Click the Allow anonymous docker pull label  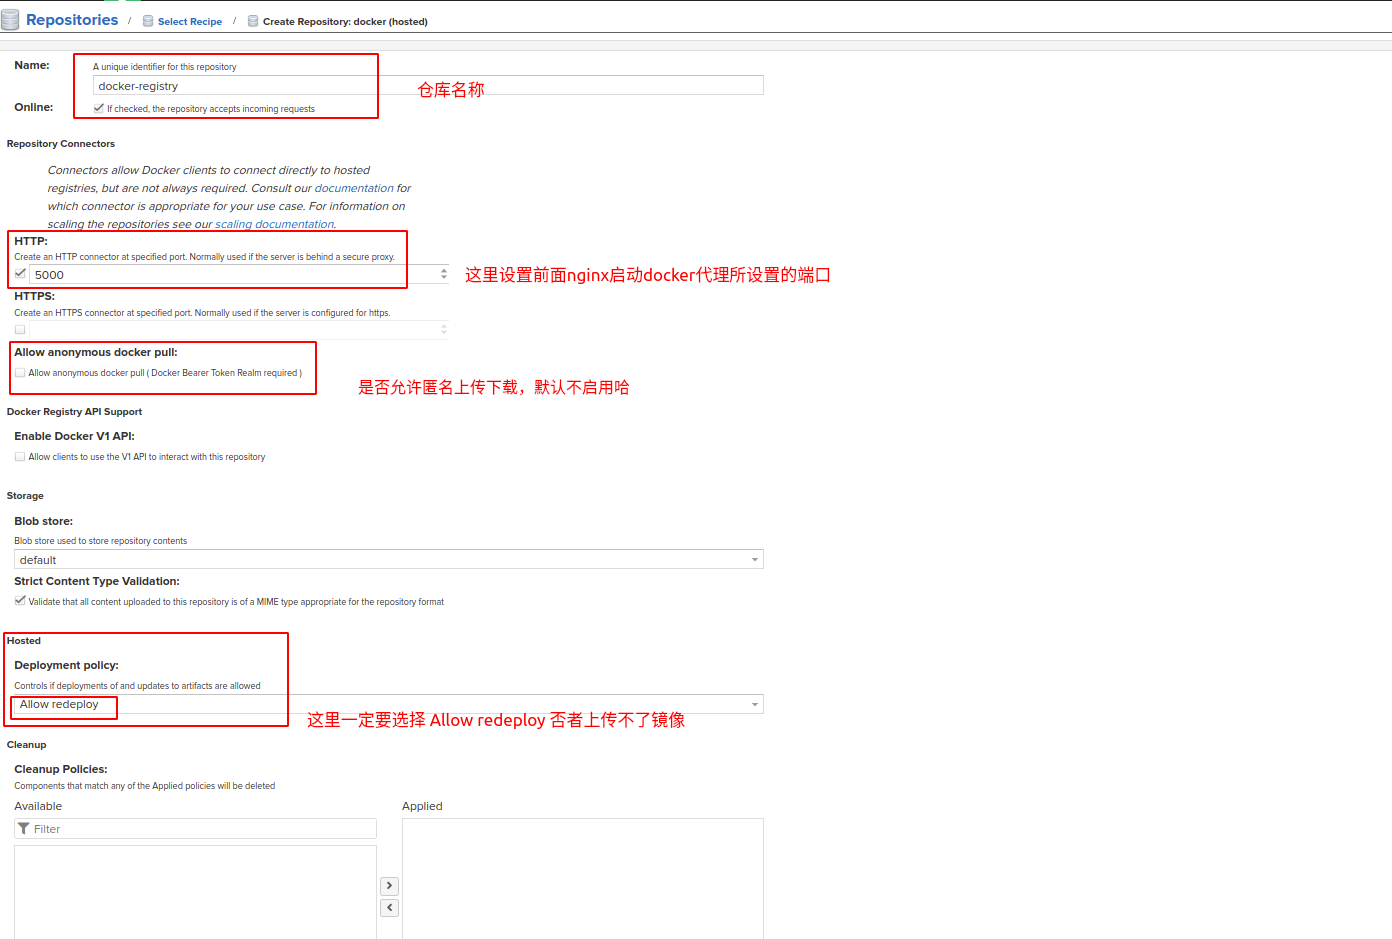click(96, 352)
